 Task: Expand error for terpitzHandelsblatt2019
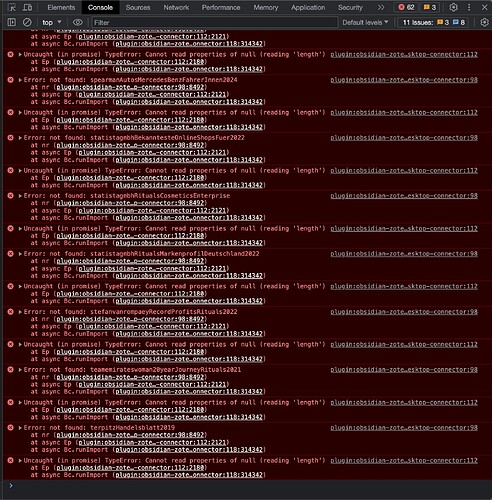pos(20,428)
